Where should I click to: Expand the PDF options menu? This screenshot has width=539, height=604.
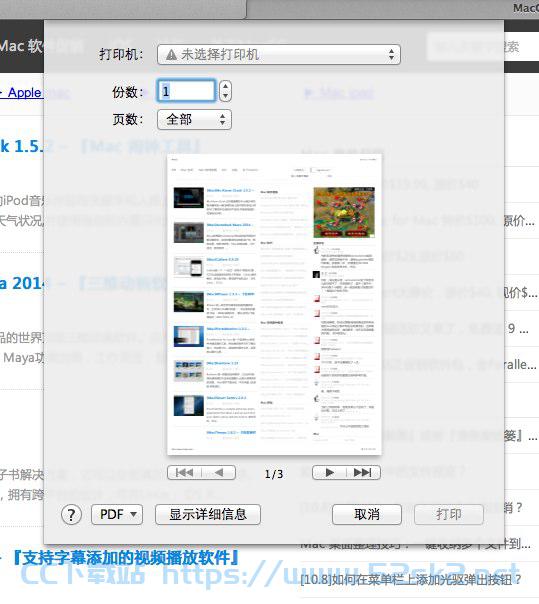[x=117, y=515]
